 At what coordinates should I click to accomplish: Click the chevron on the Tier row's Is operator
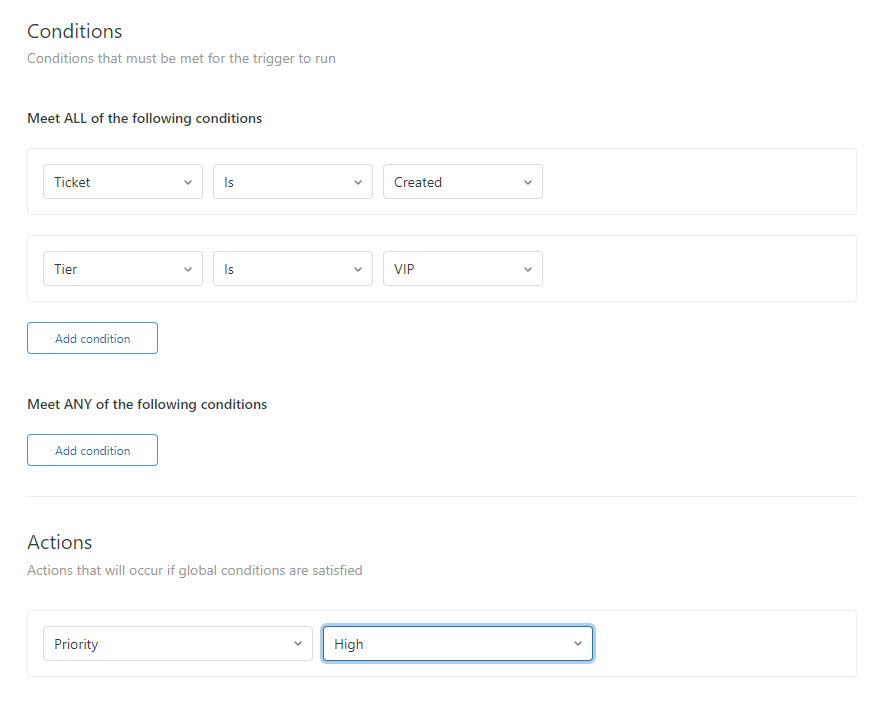coord(357,269)
